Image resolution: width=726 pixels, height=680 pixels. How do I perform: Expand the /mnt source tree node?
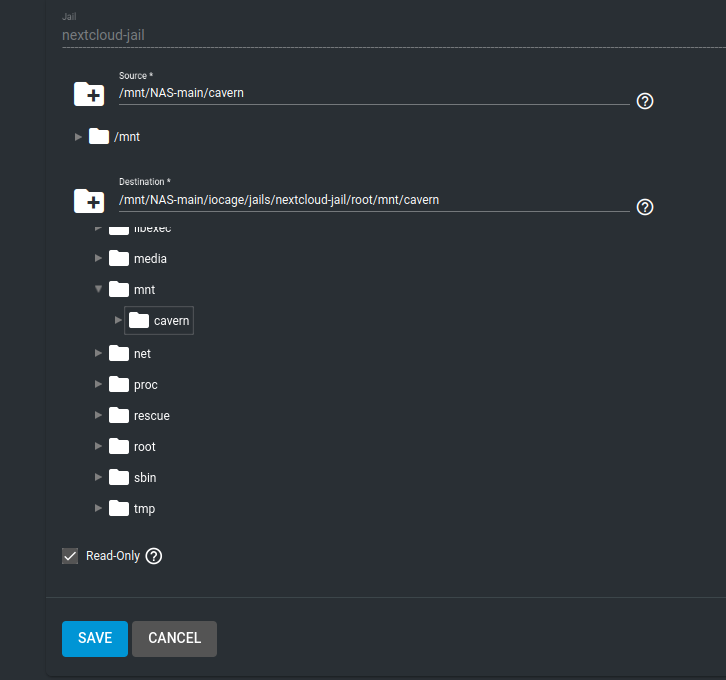coord(79,137)
